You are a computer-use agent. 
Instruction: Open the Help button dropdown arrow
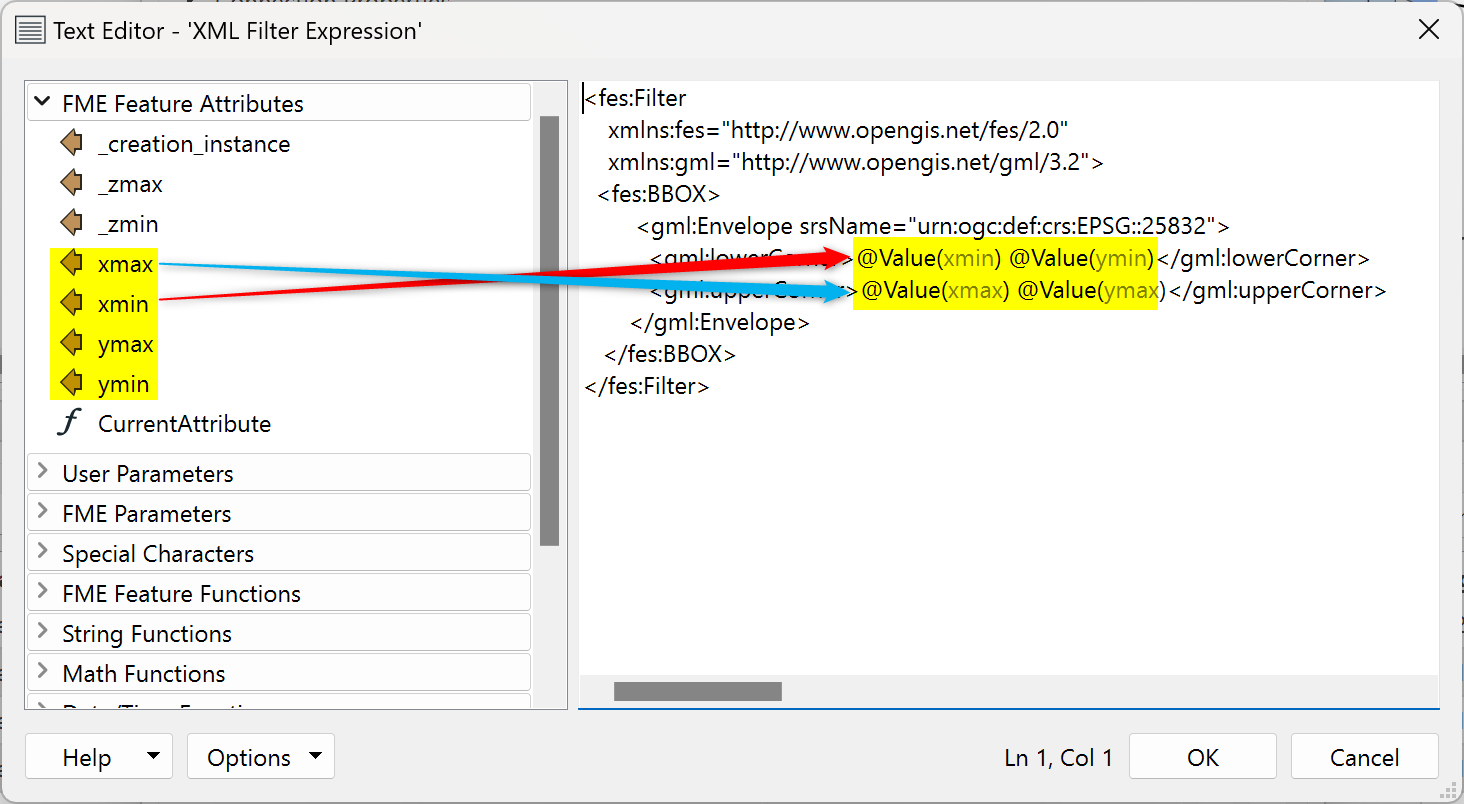tap(153, 757)
